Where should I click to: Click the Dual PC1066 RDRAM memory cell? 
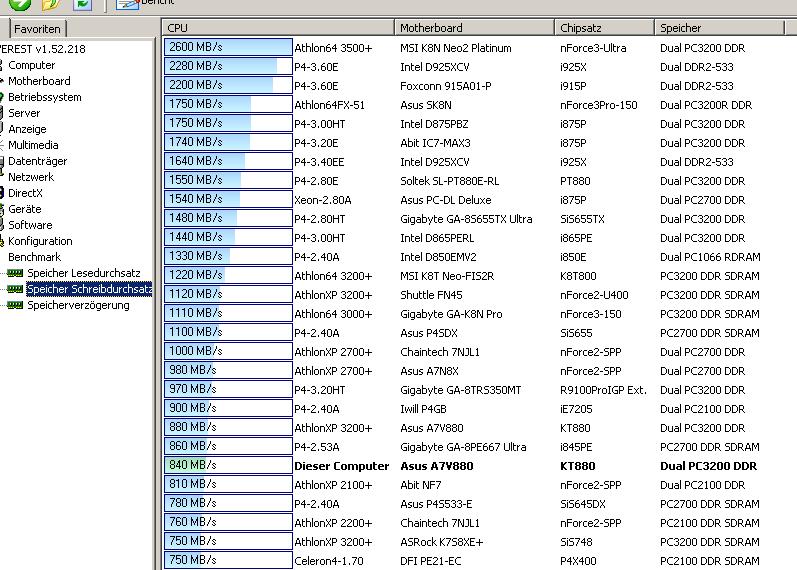pos(710,257)
